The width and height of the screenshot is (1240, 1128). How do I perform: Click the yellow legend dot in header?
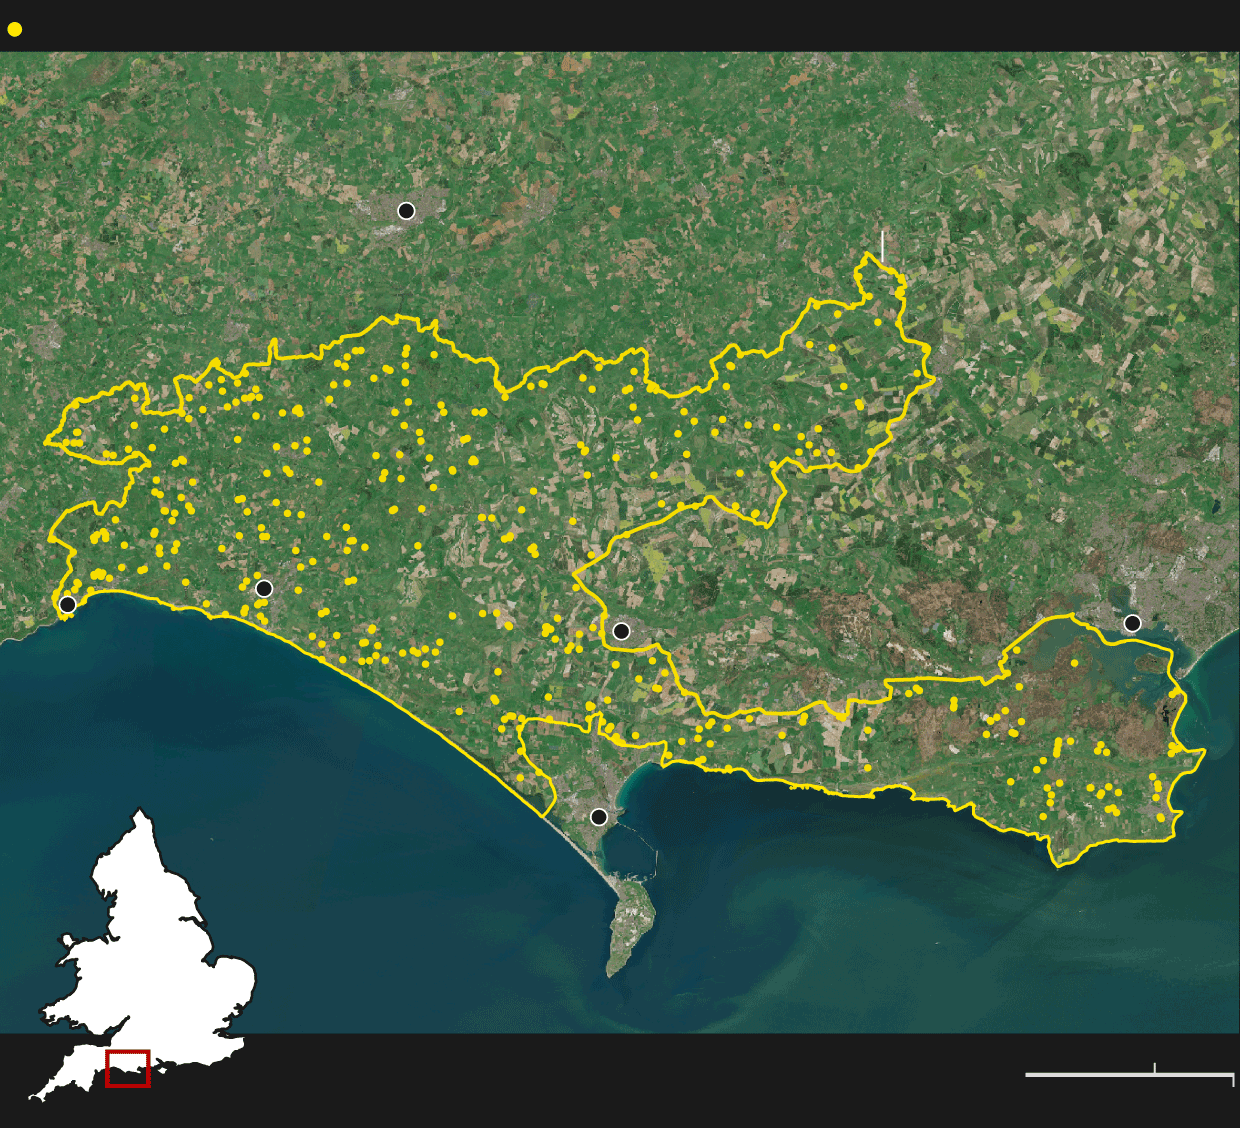(x=14, y=30)
